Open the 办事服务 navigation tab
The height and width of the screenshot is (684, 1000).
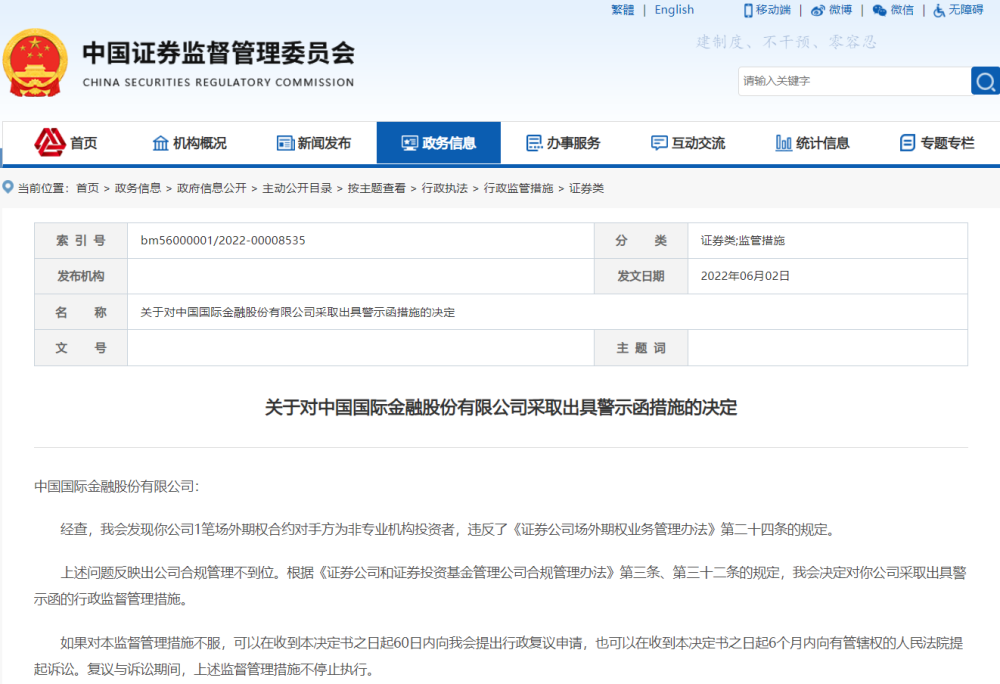click(x=563, y=143)
